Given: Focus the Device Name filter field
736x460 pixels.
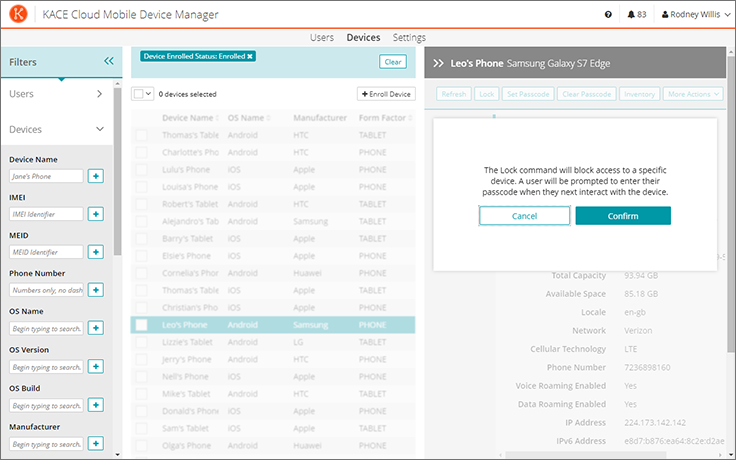Looking at the screenshot, I should (x=46, y=176).
